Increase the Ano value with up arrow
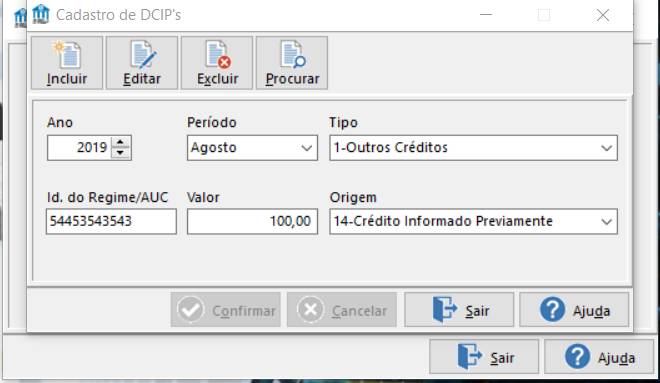Screen dimensions: 660x383 coord(121,142)
